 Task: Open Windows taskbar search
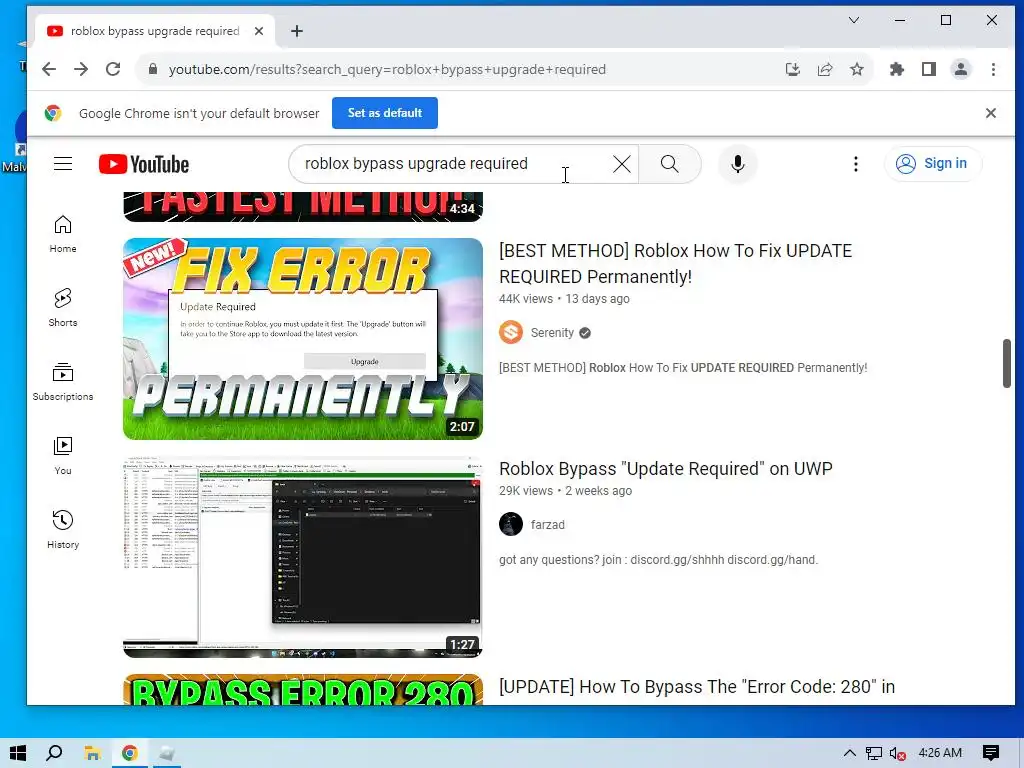54,753
